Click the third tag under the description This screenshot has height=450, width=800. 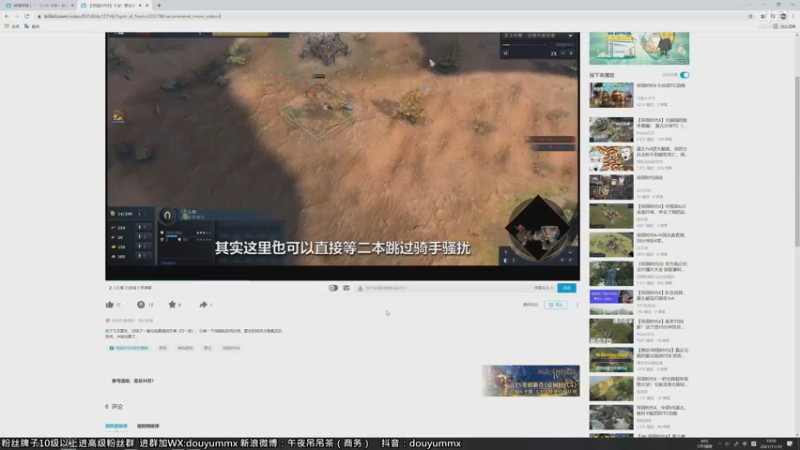[185, 348]
